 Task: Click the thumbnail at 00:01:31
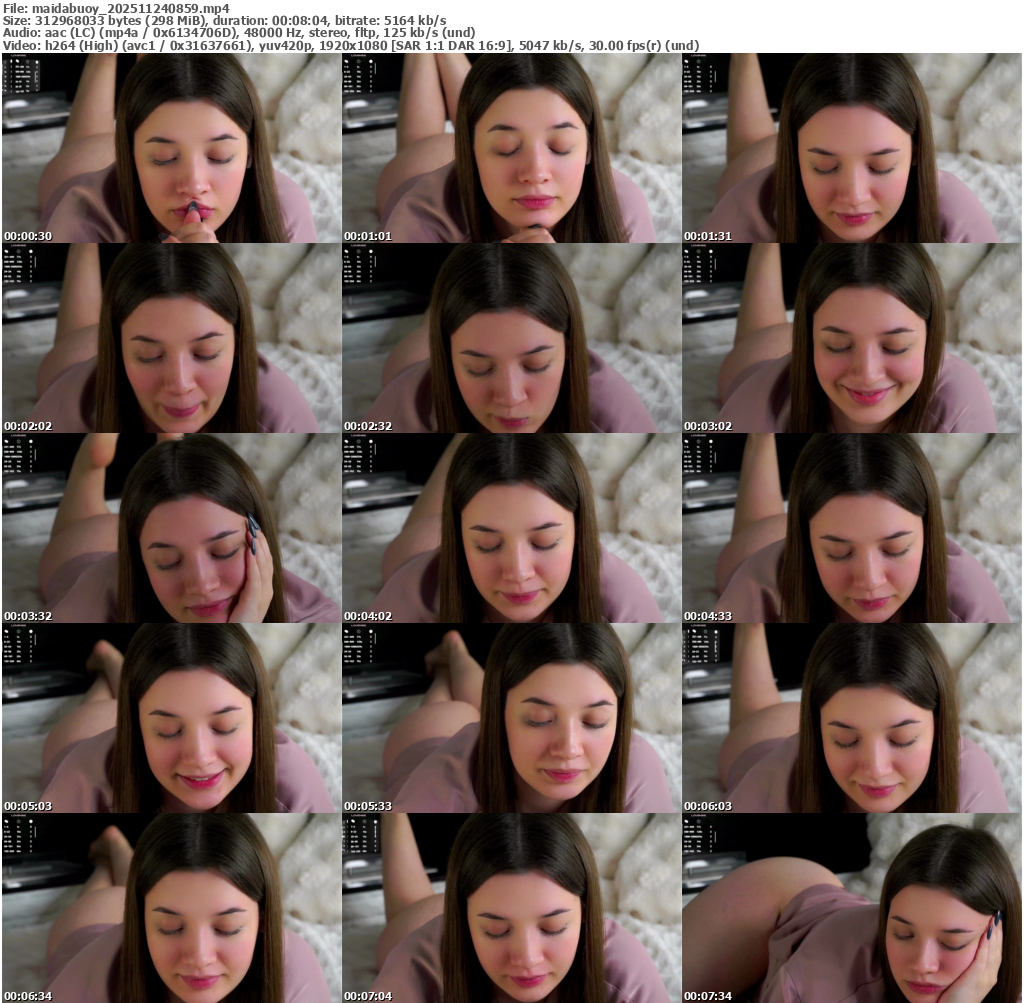point(852,148)
